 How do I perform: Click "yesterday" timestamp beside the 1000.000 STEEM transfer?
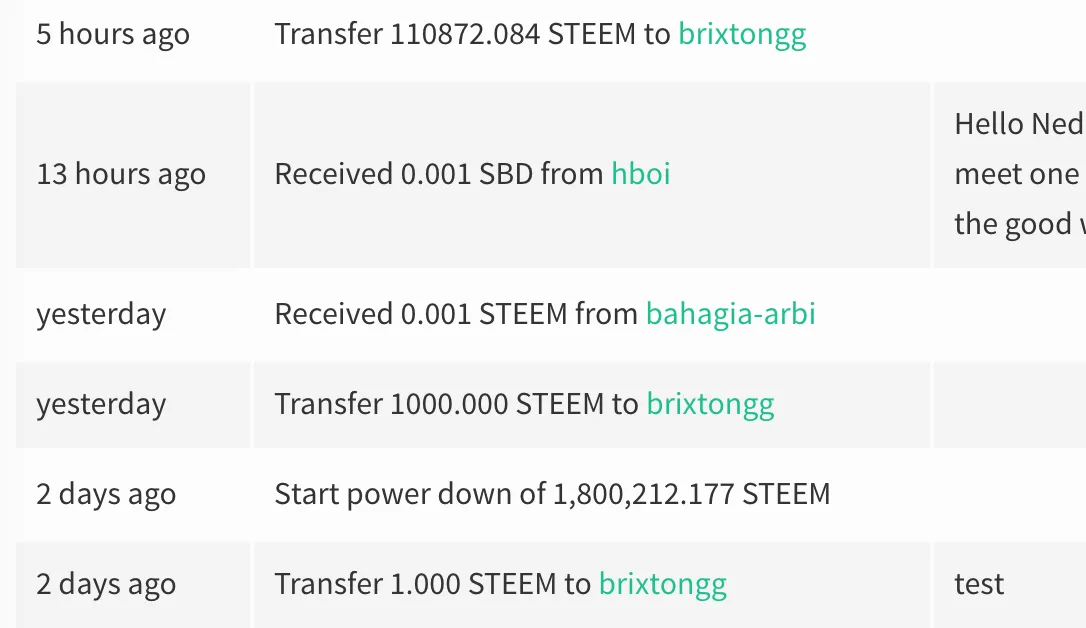point(101,405)
